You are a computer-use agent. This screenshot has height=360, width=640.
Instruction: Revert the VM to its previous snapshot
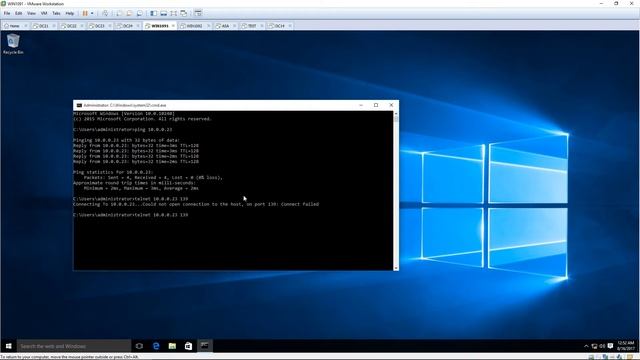pos(129,13)
